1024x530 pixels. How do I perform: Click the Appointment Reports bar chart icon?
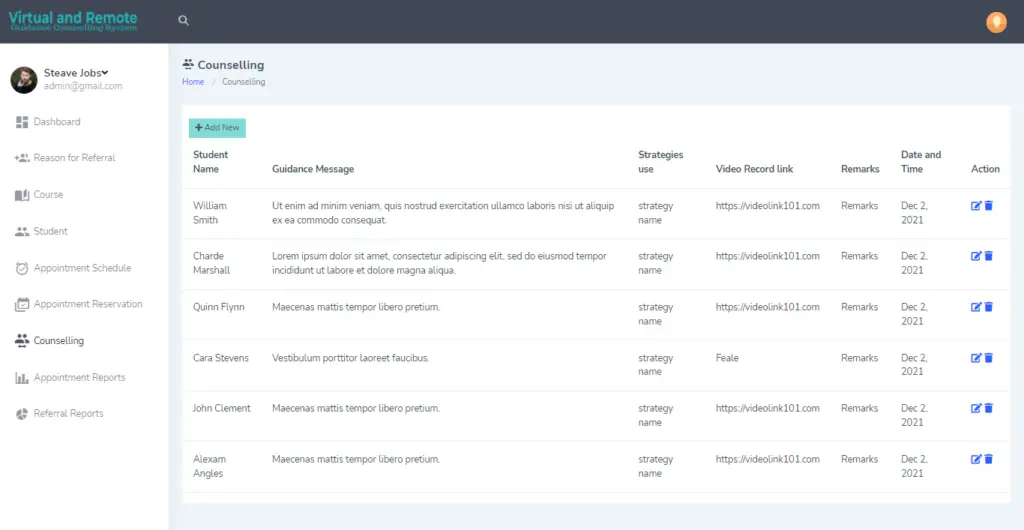click(x=22, y=377)
